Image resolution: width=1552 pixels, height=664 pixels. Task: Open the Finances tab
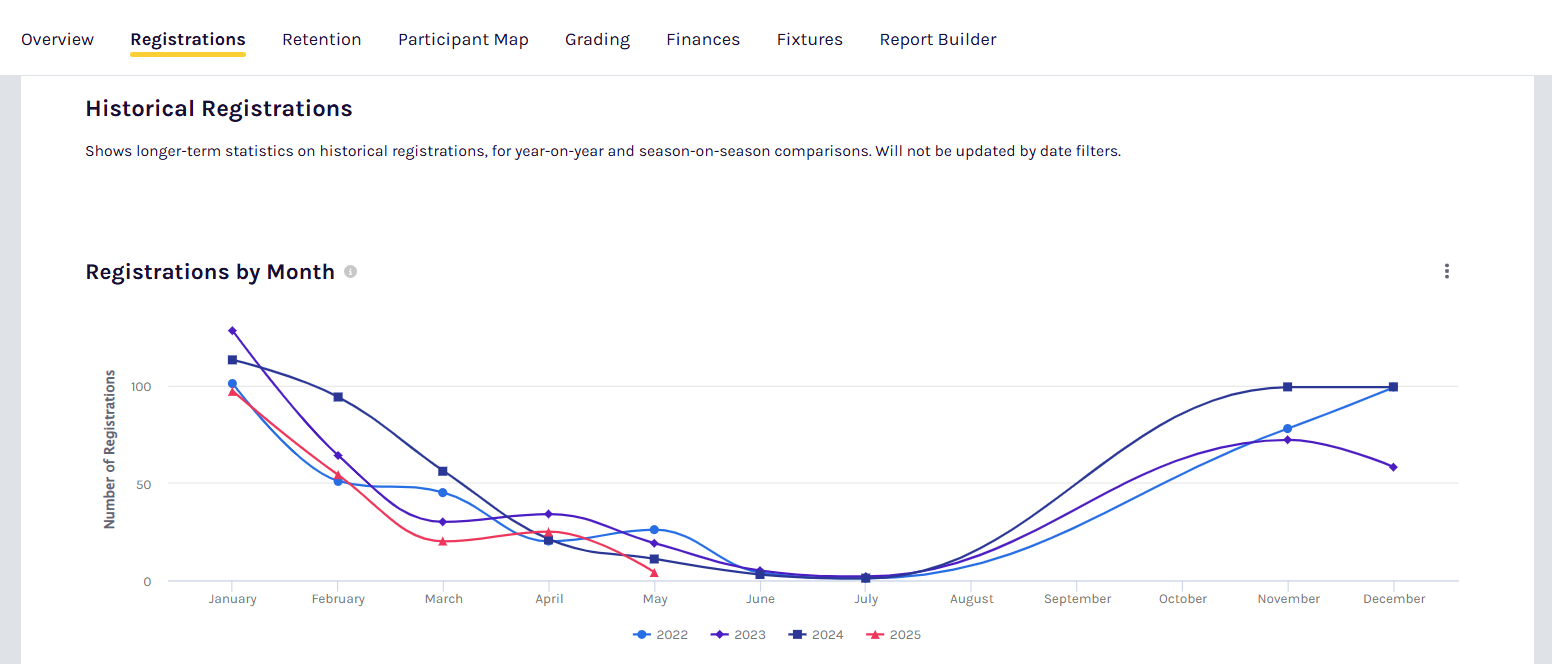703,40
